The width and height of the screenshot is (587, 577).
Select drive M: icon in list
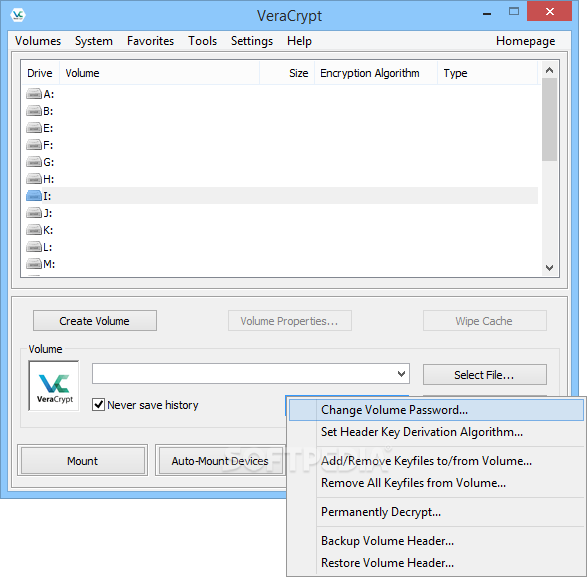34,264
